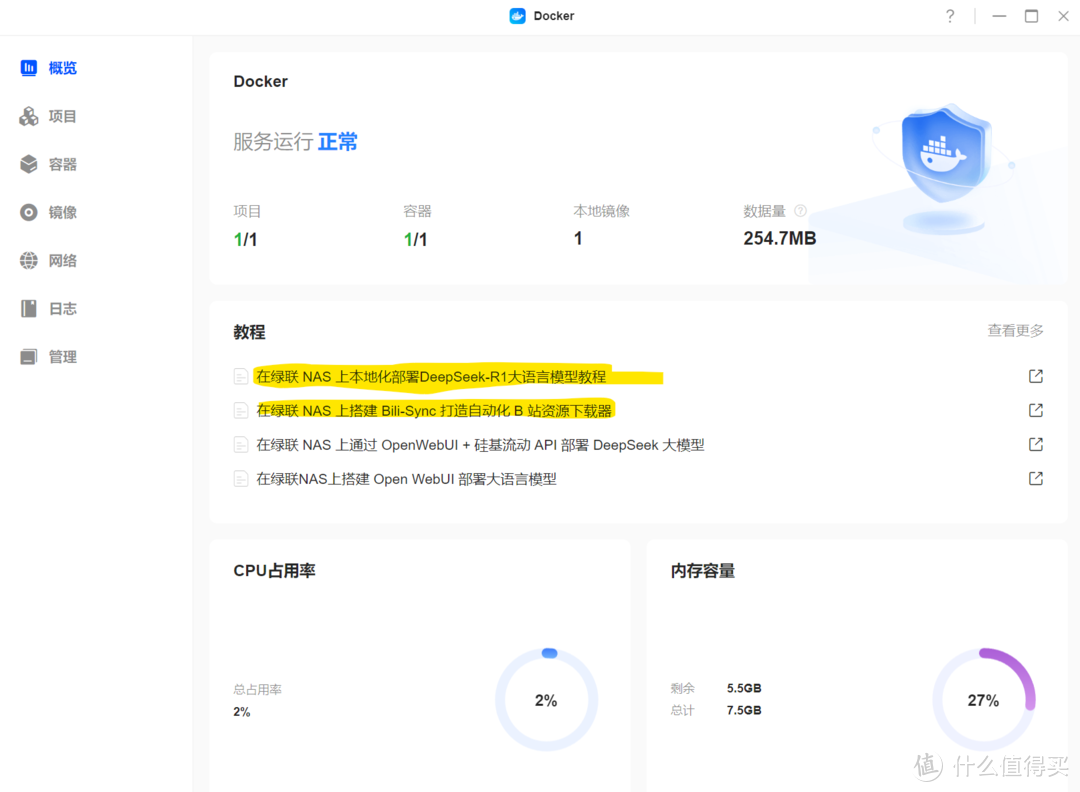The width and height of the screenshot is (1080, 792).
Task: Click the help question mark icon
Action: pos(949,16)
